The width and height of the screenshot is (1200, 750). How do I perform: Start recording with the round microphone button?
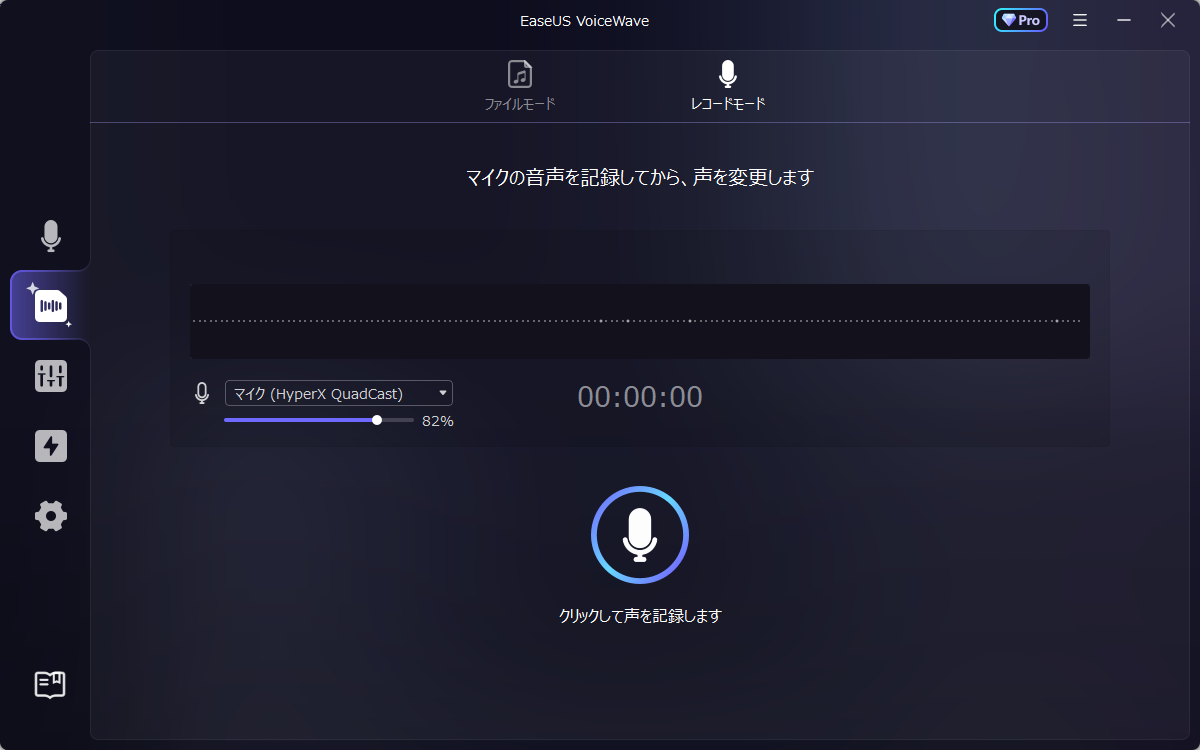tap(640, 535)
